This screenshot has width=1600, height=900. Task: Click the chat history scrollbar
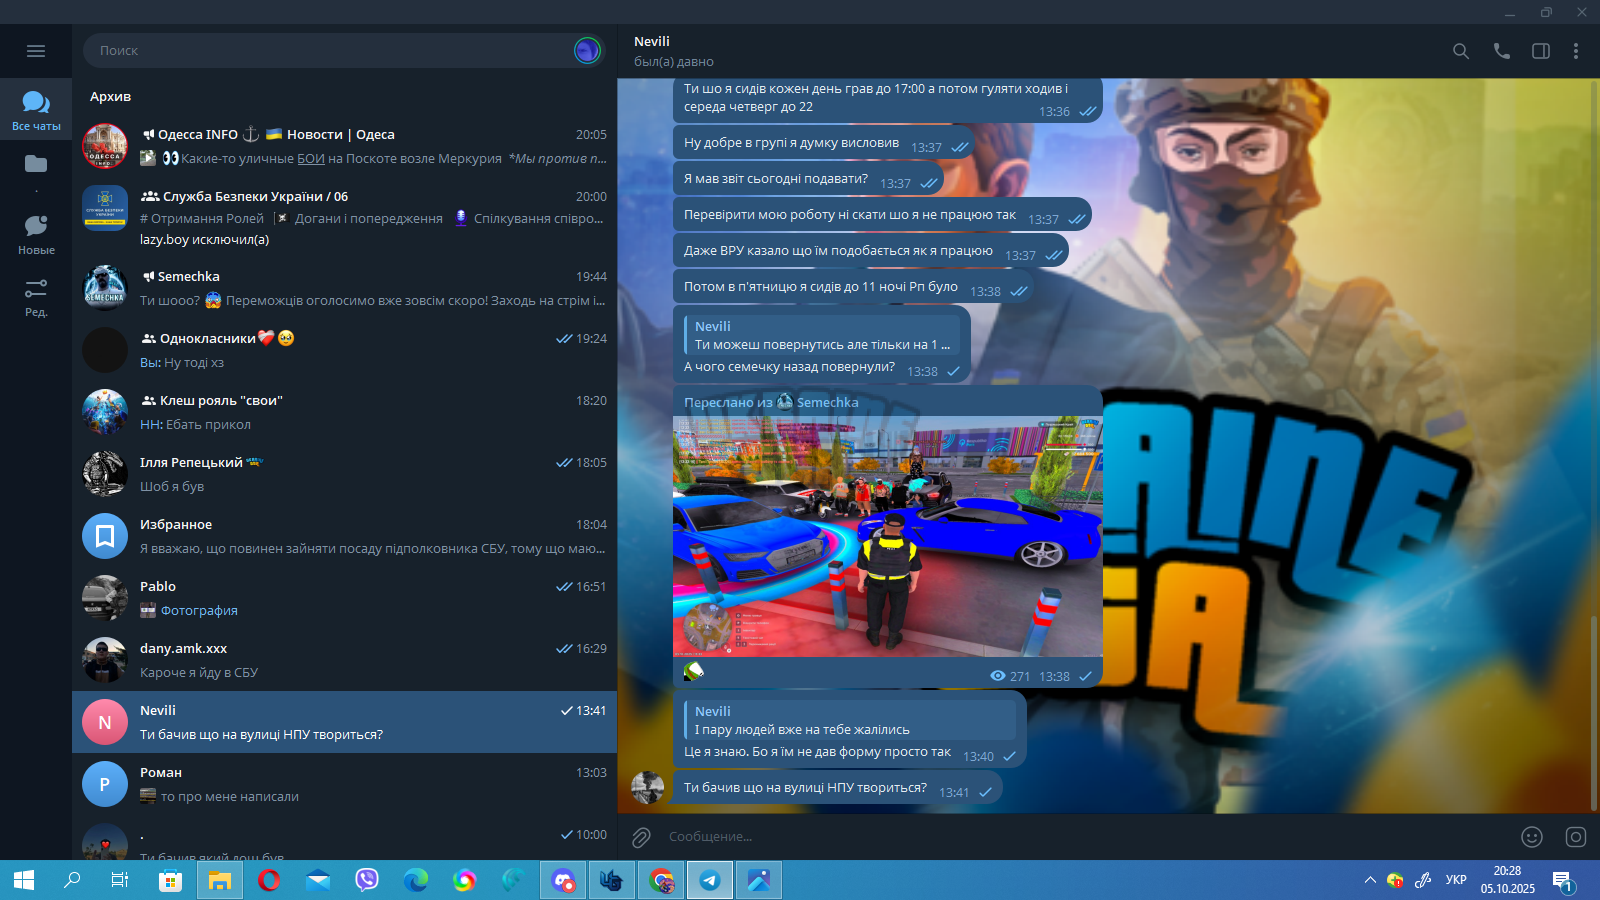[1593, 712]
